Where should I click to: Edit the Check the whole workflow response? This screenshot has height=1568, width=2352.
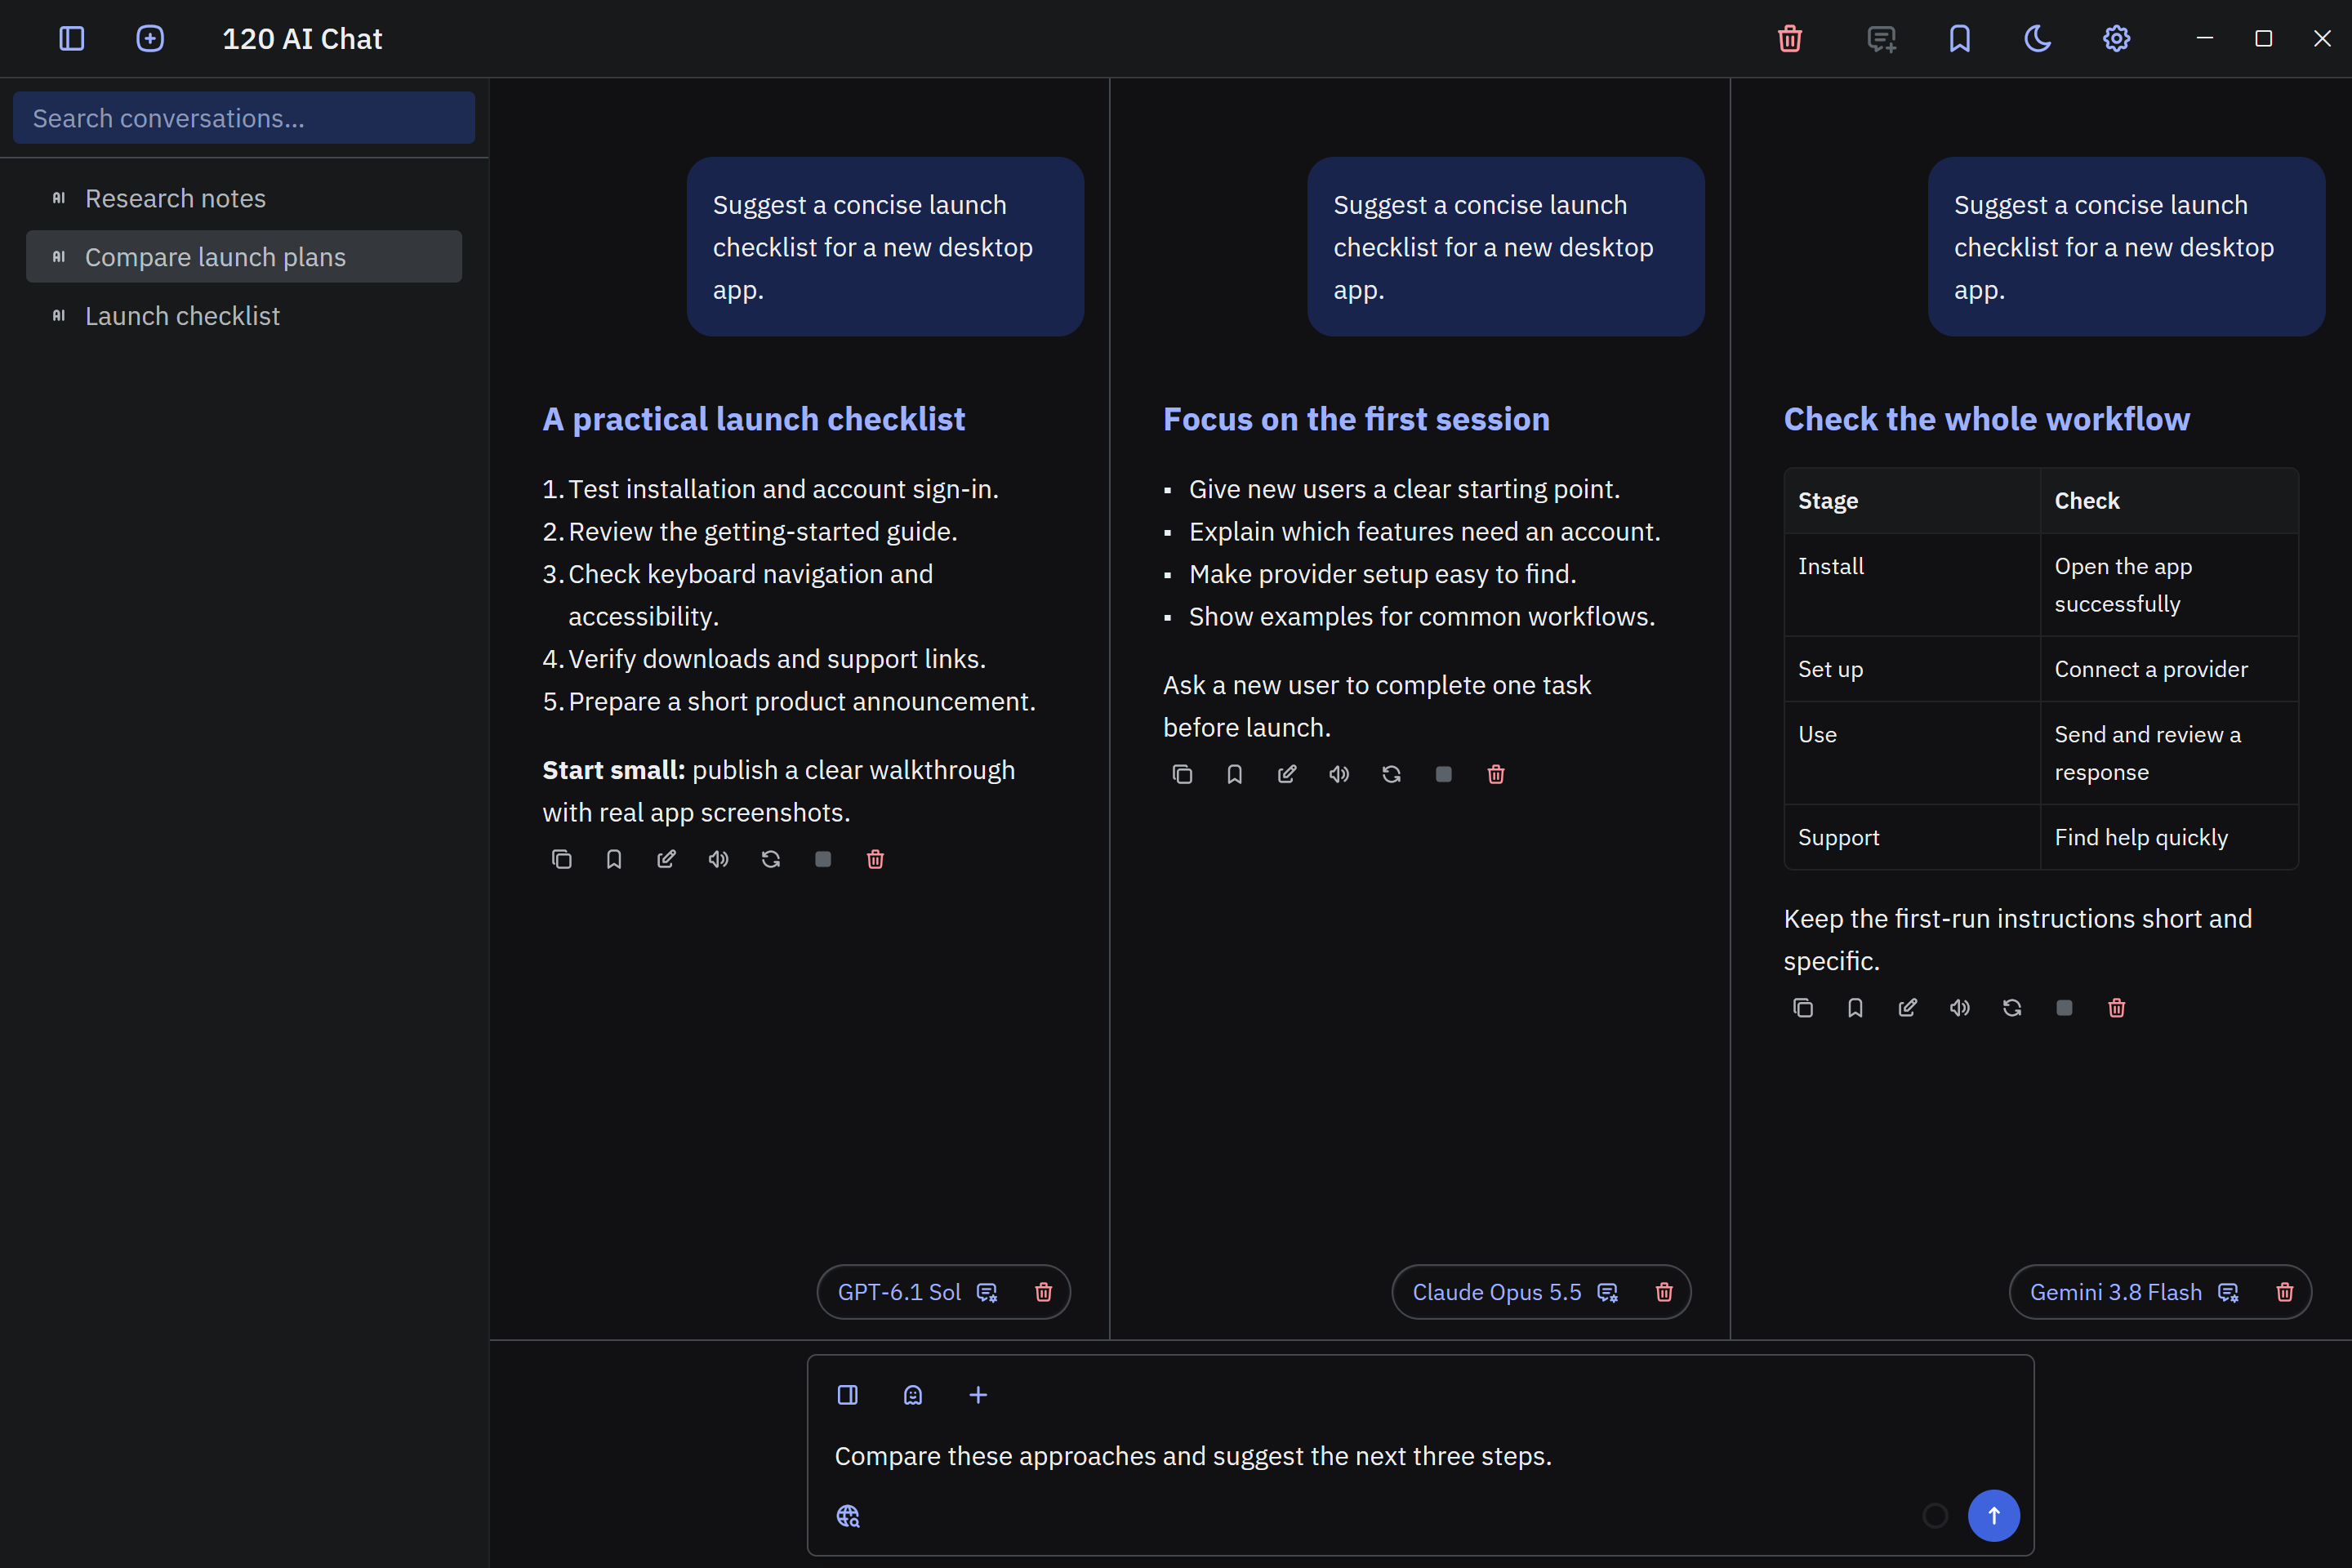pos(1908,1008)
